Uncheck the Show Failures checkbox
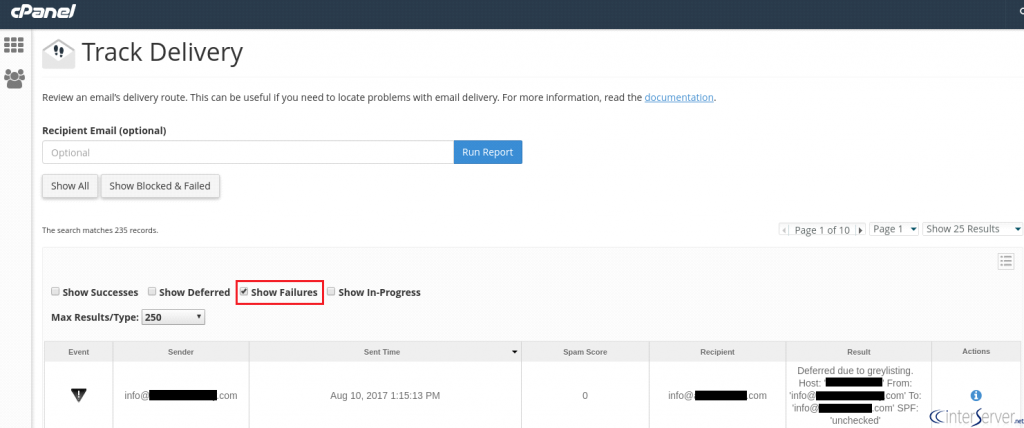Viewport: 1024px width, 428px height. [x=244, y=292]
